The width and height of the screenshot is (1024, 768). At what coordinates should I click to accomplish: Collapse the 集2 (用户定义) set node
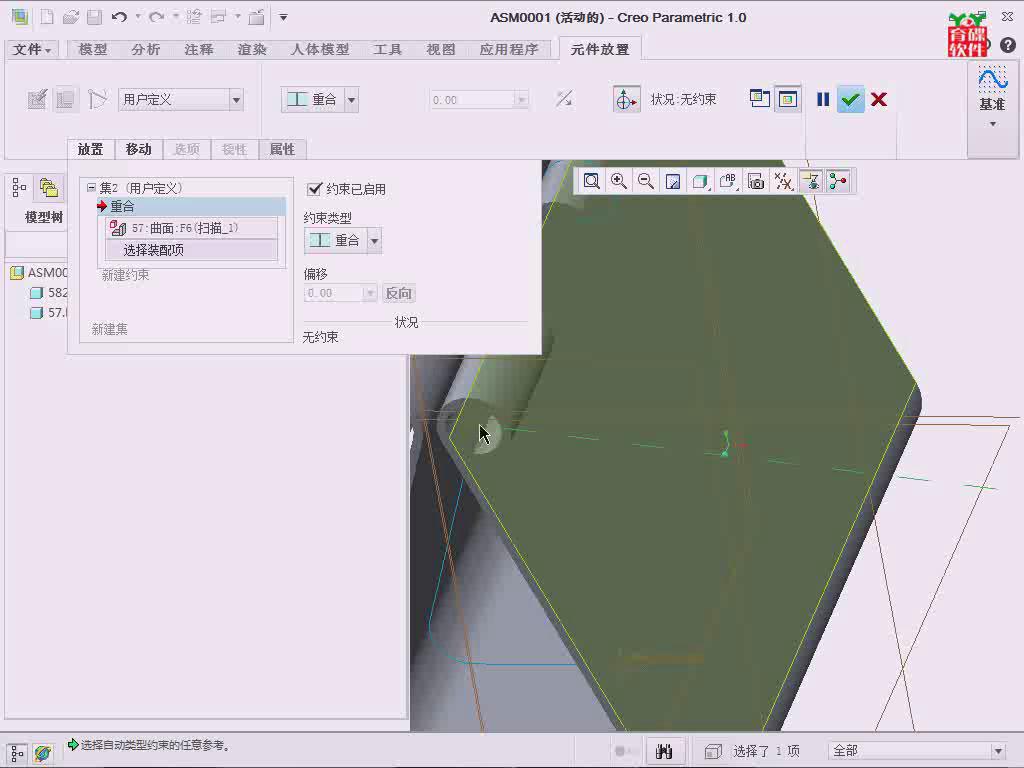pyautogui.click(x=91, y=187)
